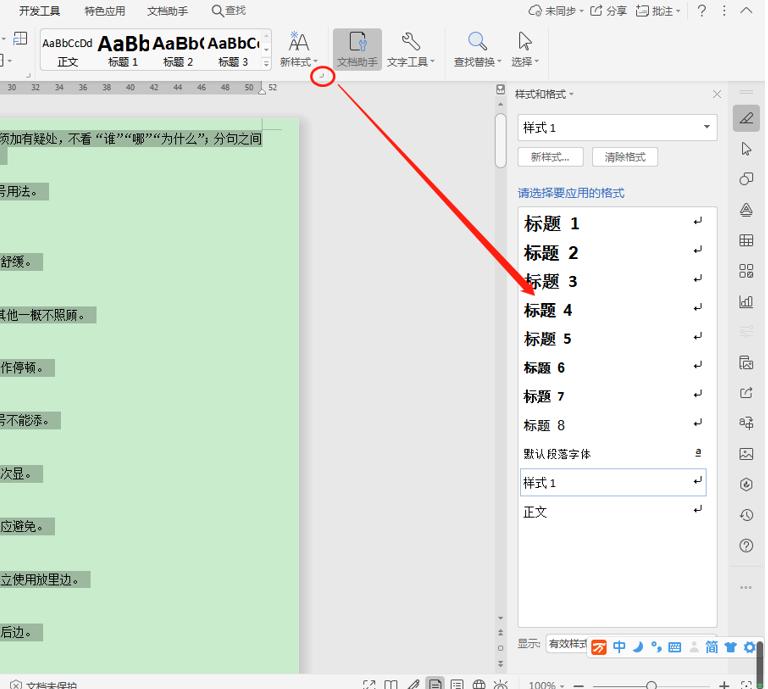The image size is (768, 689).
Task: Click the 文档助手 ribbon button
Action: click(x=357, y=49)
